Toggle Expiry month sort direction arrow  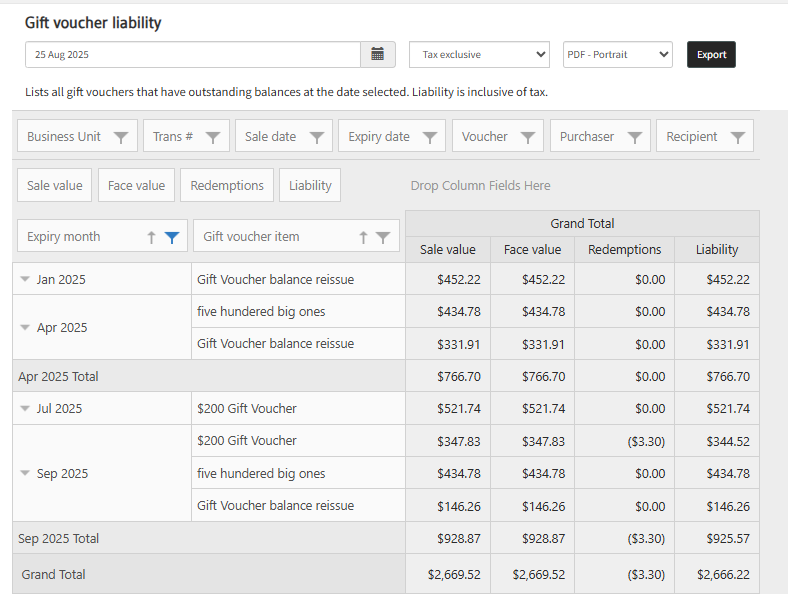pyautogui.click(x=151, y=237)
